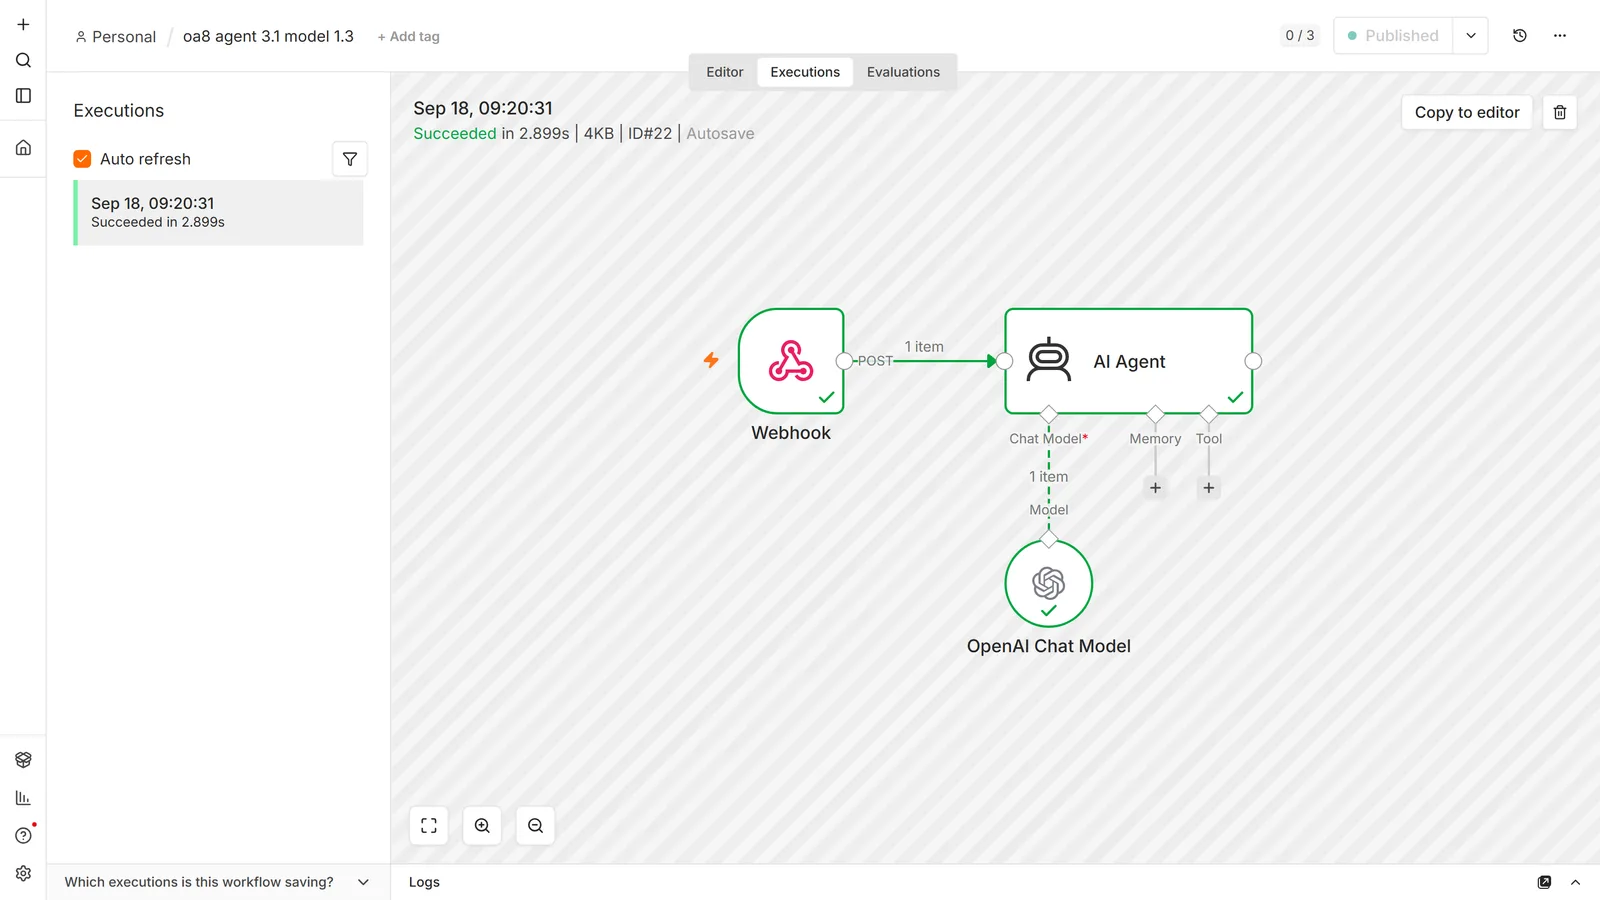Go to Home overview icon
The width and height of the screenshot is (1600, 900).
click(23, 148)
